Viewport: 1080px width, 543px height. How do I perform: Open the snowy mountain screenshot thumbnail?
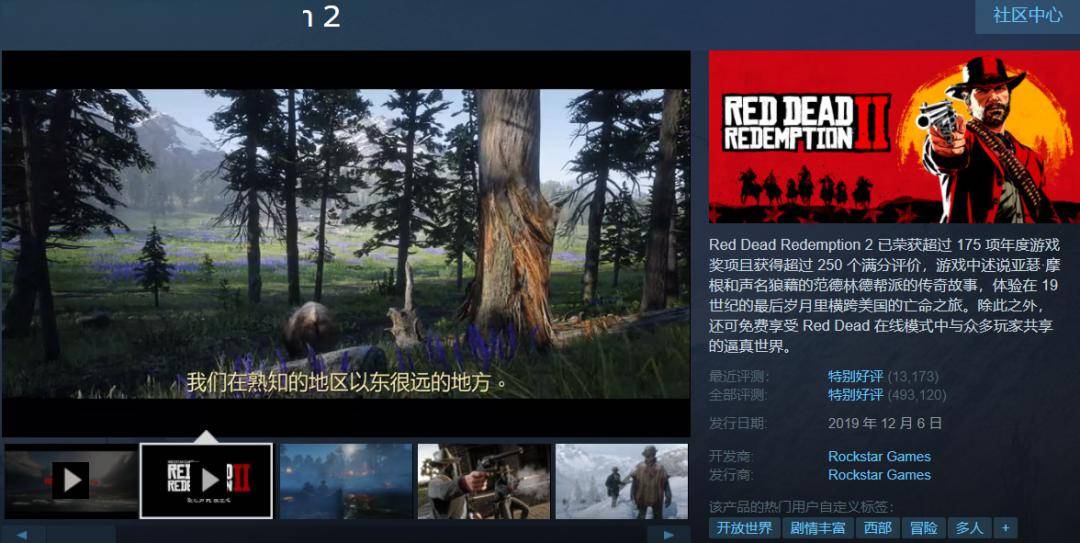tap(621, 480)
